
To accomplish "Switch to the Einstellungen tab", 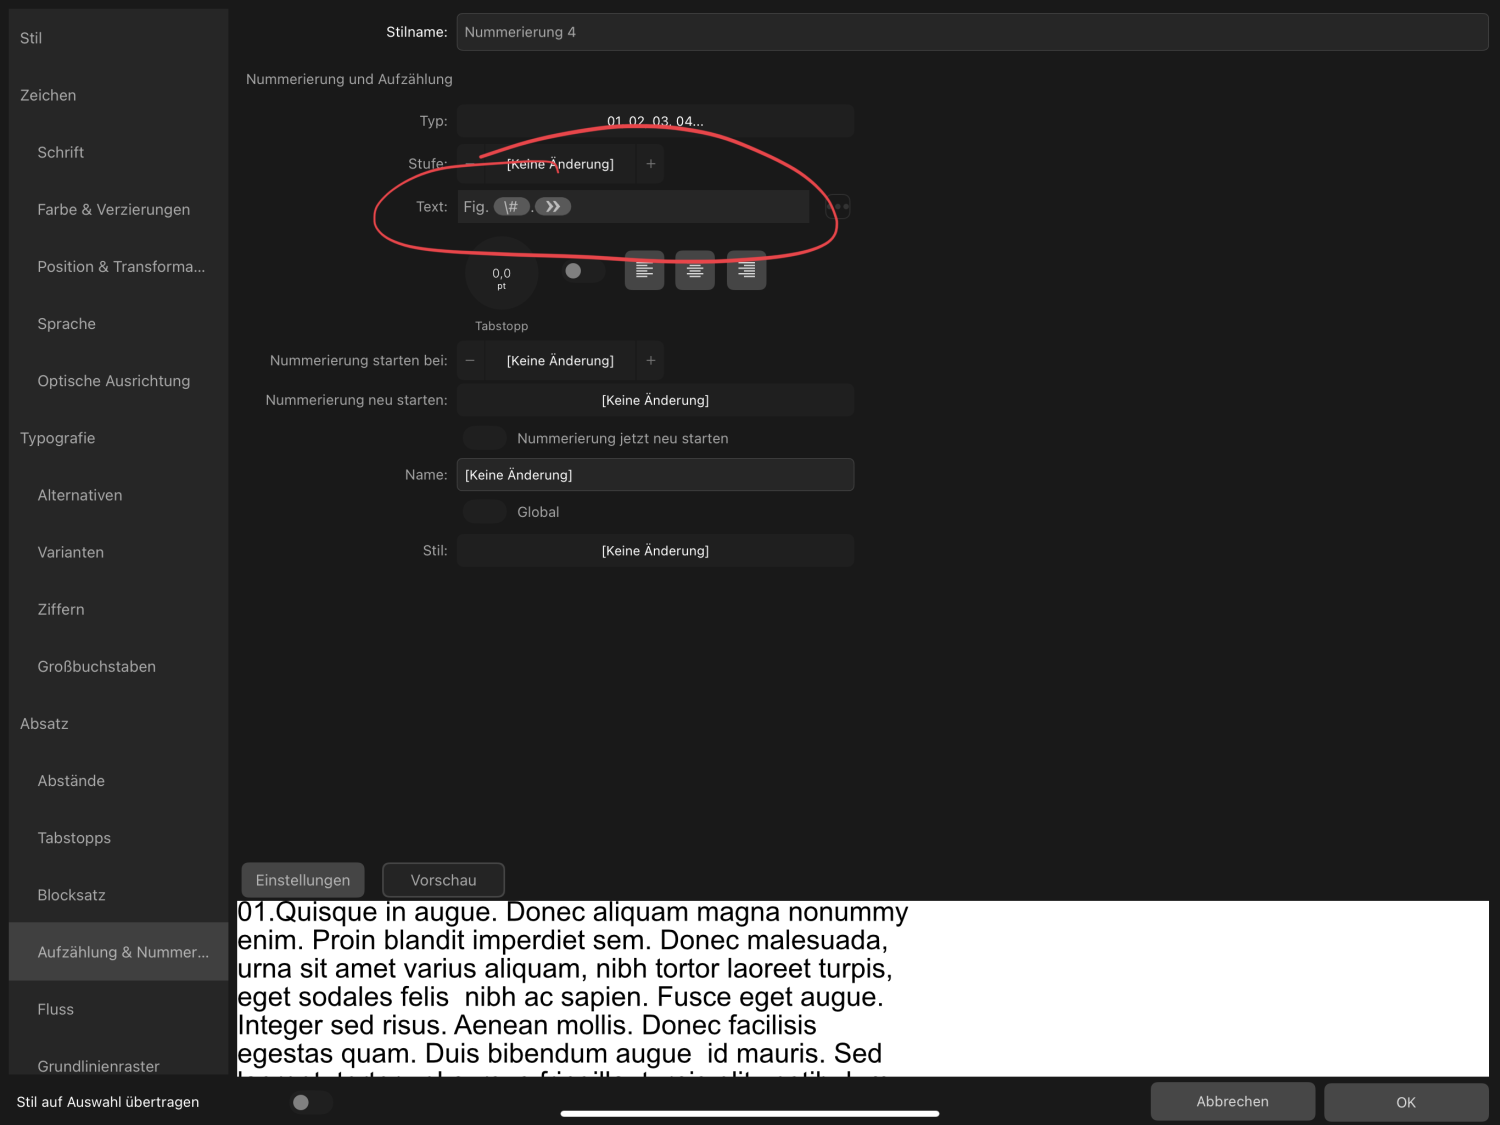I will tap(302, 879).
